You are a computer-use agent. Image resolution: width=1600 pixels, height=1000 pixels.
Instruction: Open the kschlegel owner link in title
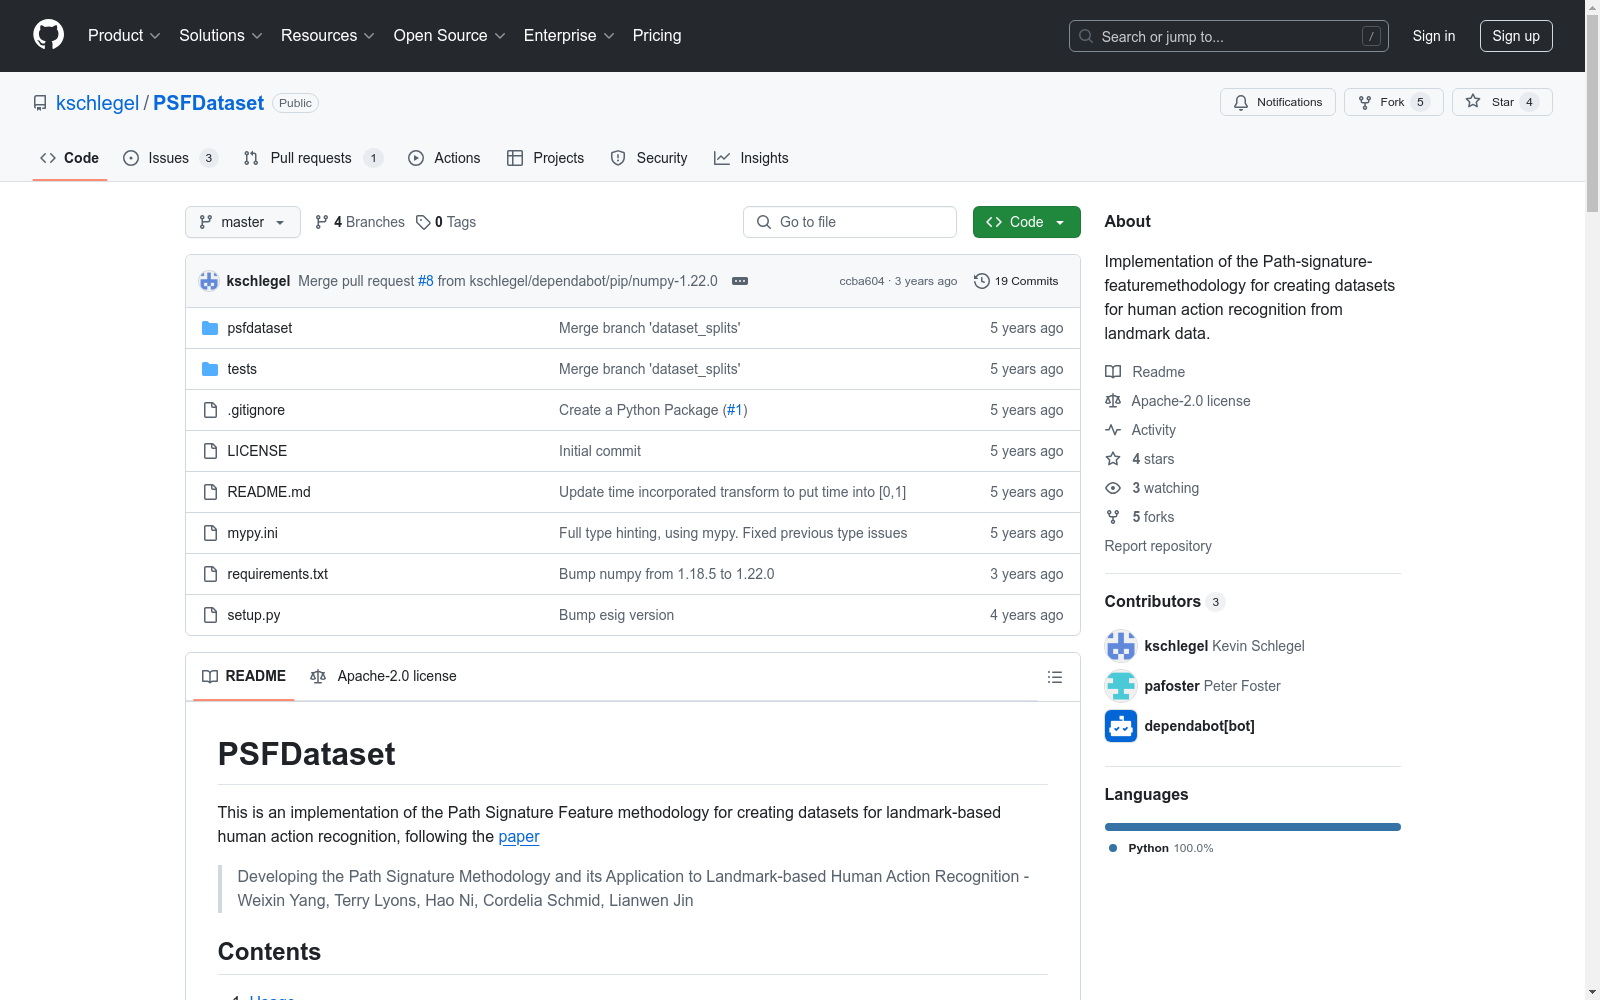(x=97, y=103)
